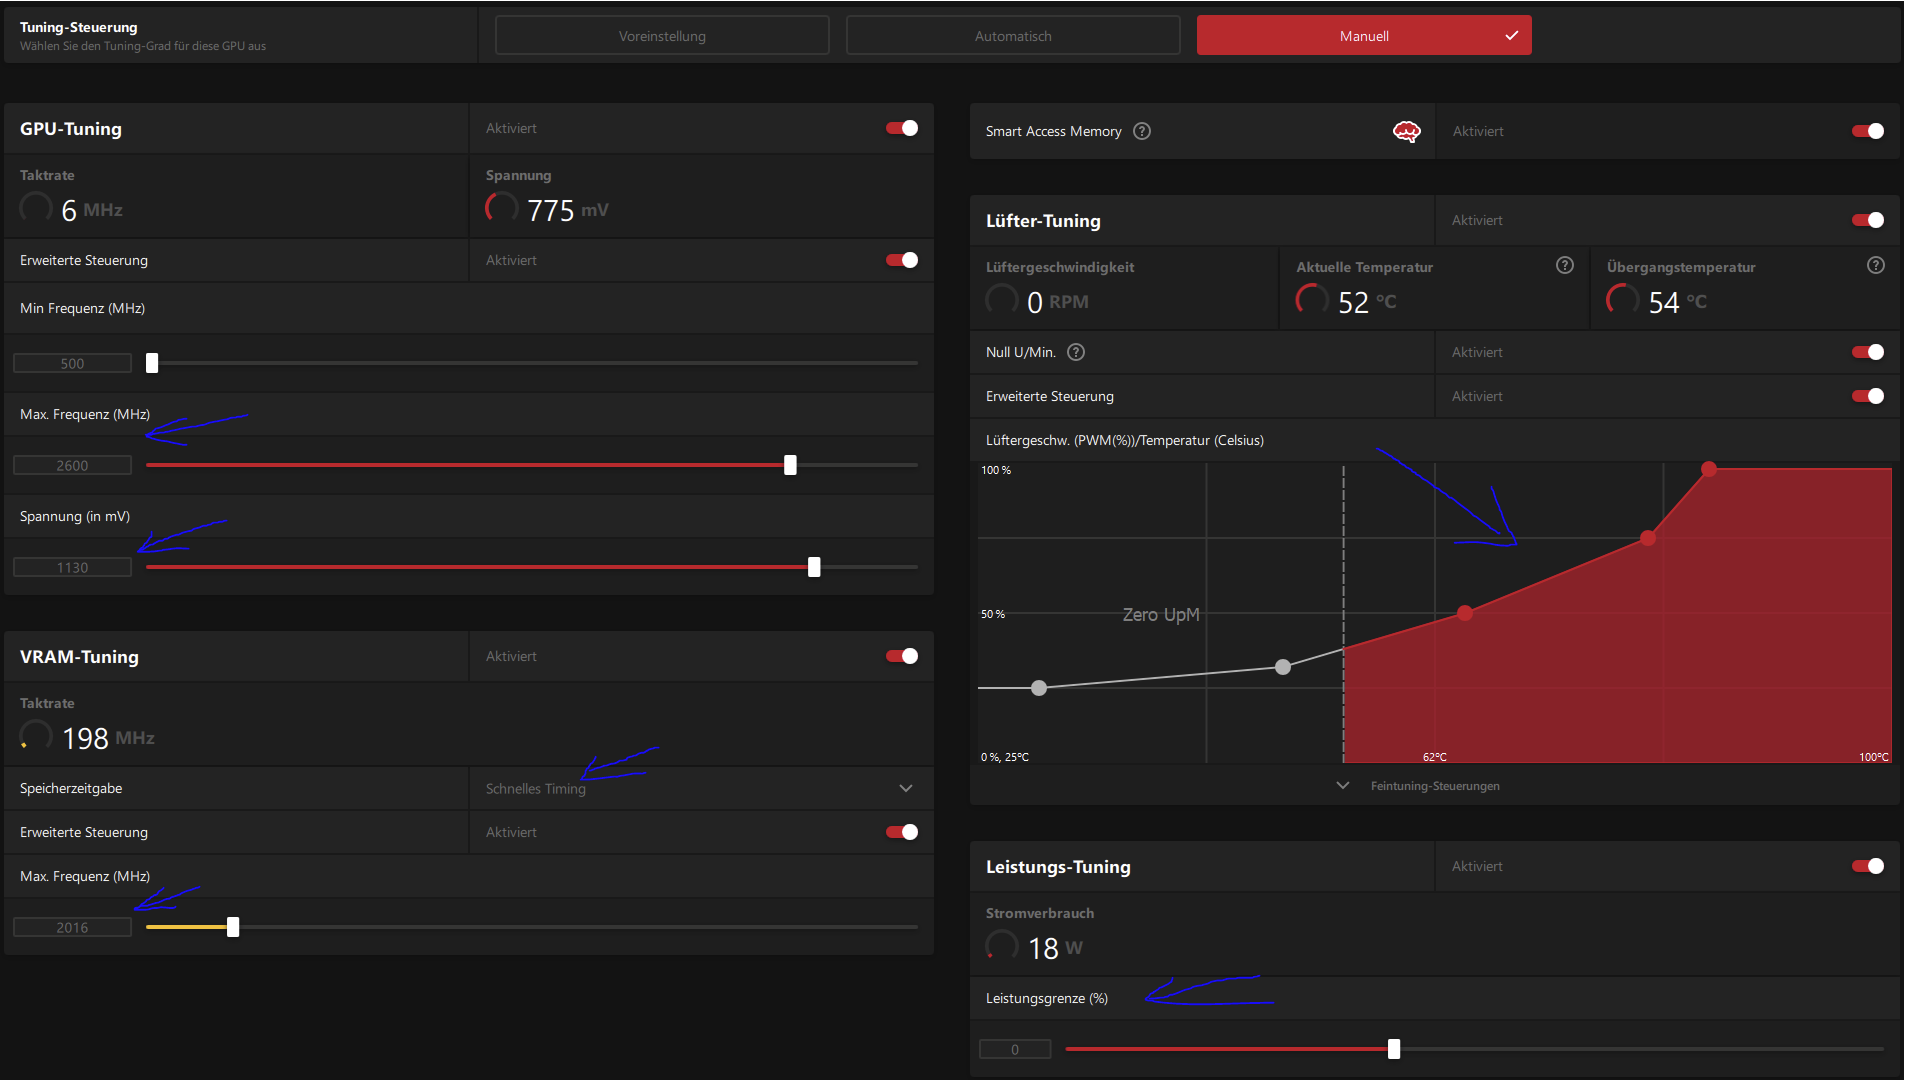Image resolution: width=1907 pixels, height=1081 pixels.
Task: Click the GPU Max. Frequenz slider handle
Action: click(x=790, y=465)
